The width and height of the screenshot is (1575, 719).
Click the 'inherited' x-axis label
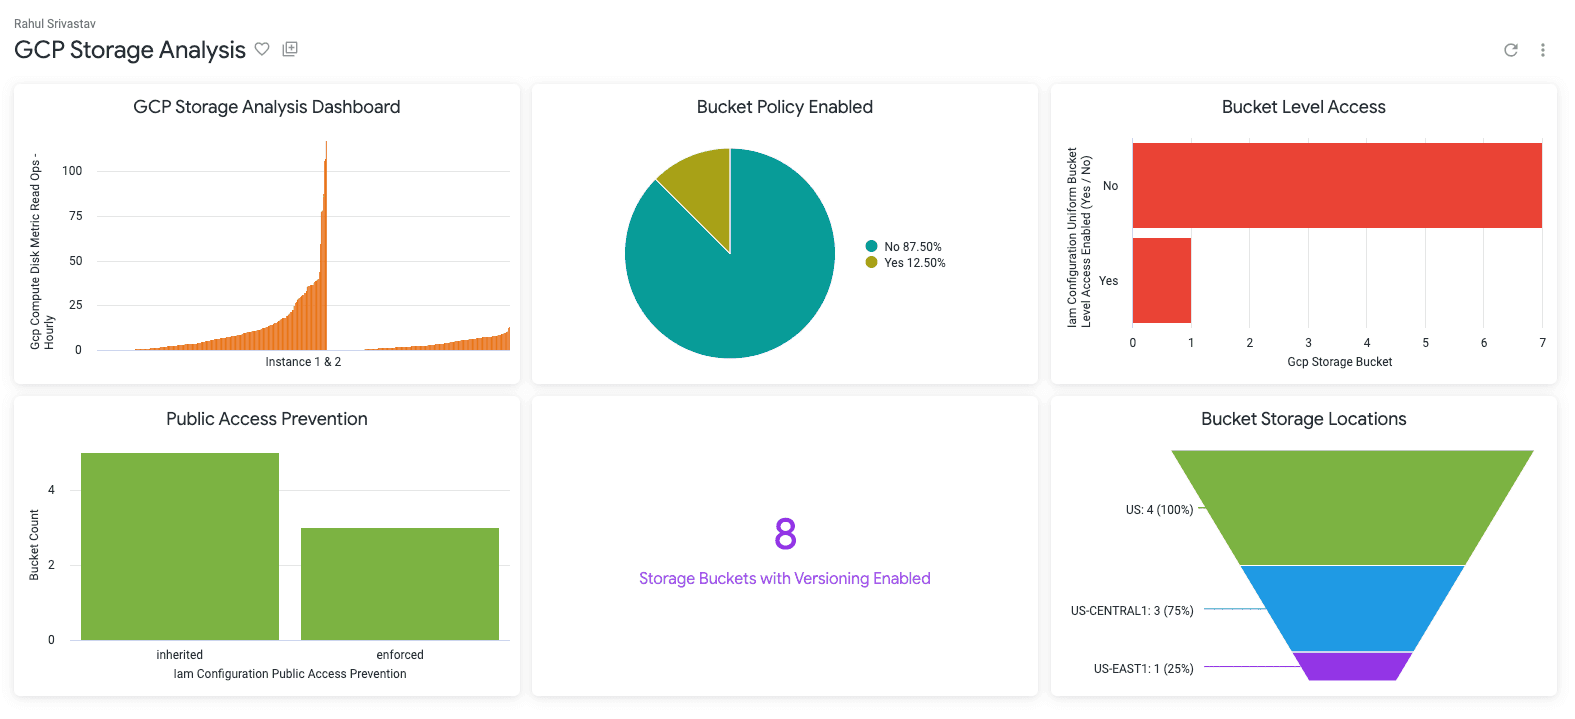[180, 655]
